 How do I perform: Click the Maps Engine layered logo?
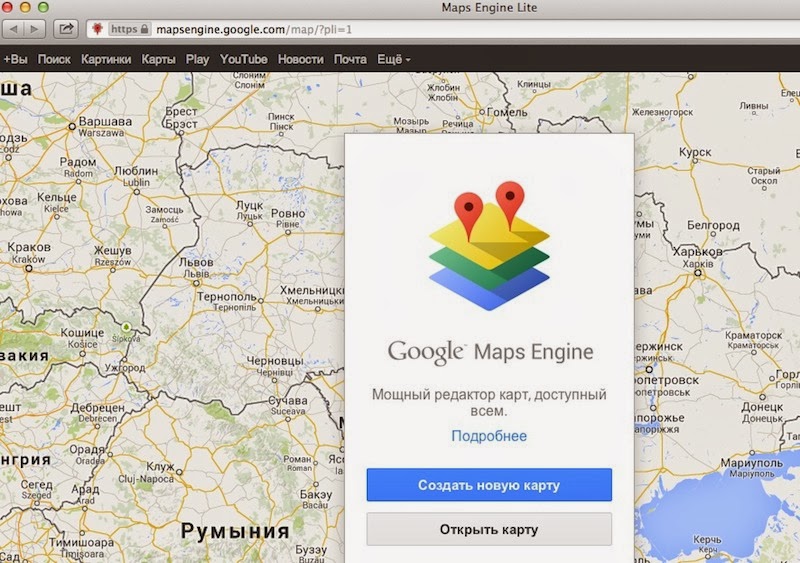click(x=489, y=246)
